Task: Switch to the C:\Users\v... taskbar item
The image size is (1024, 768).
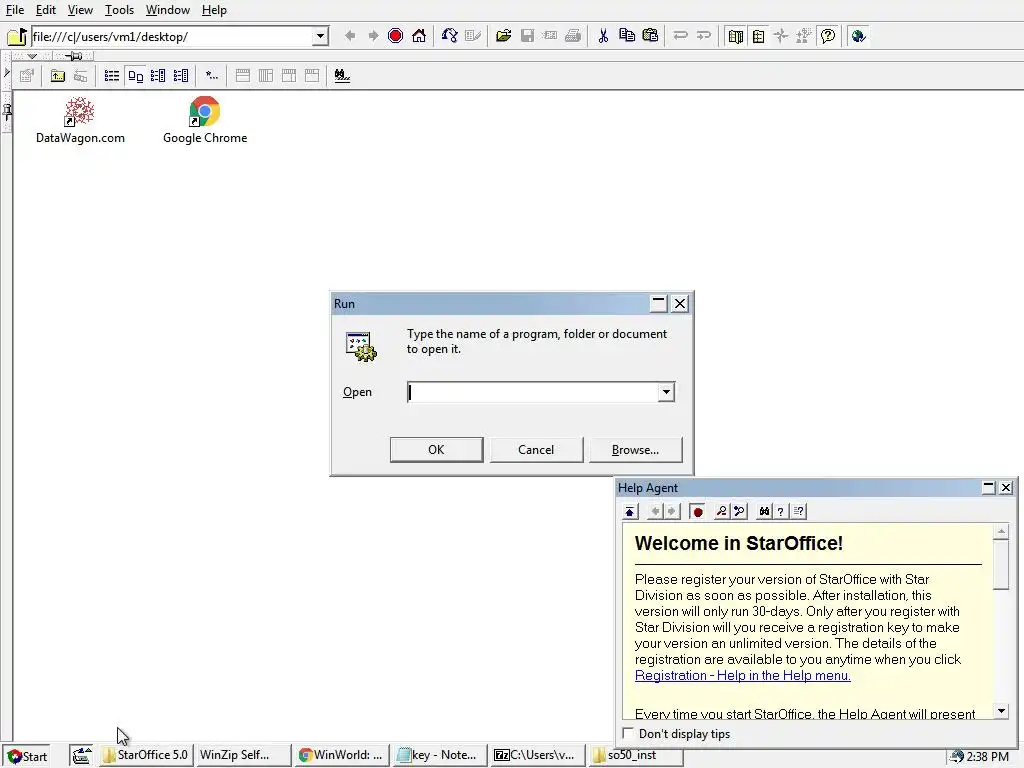Action: (x=537, y=755)
